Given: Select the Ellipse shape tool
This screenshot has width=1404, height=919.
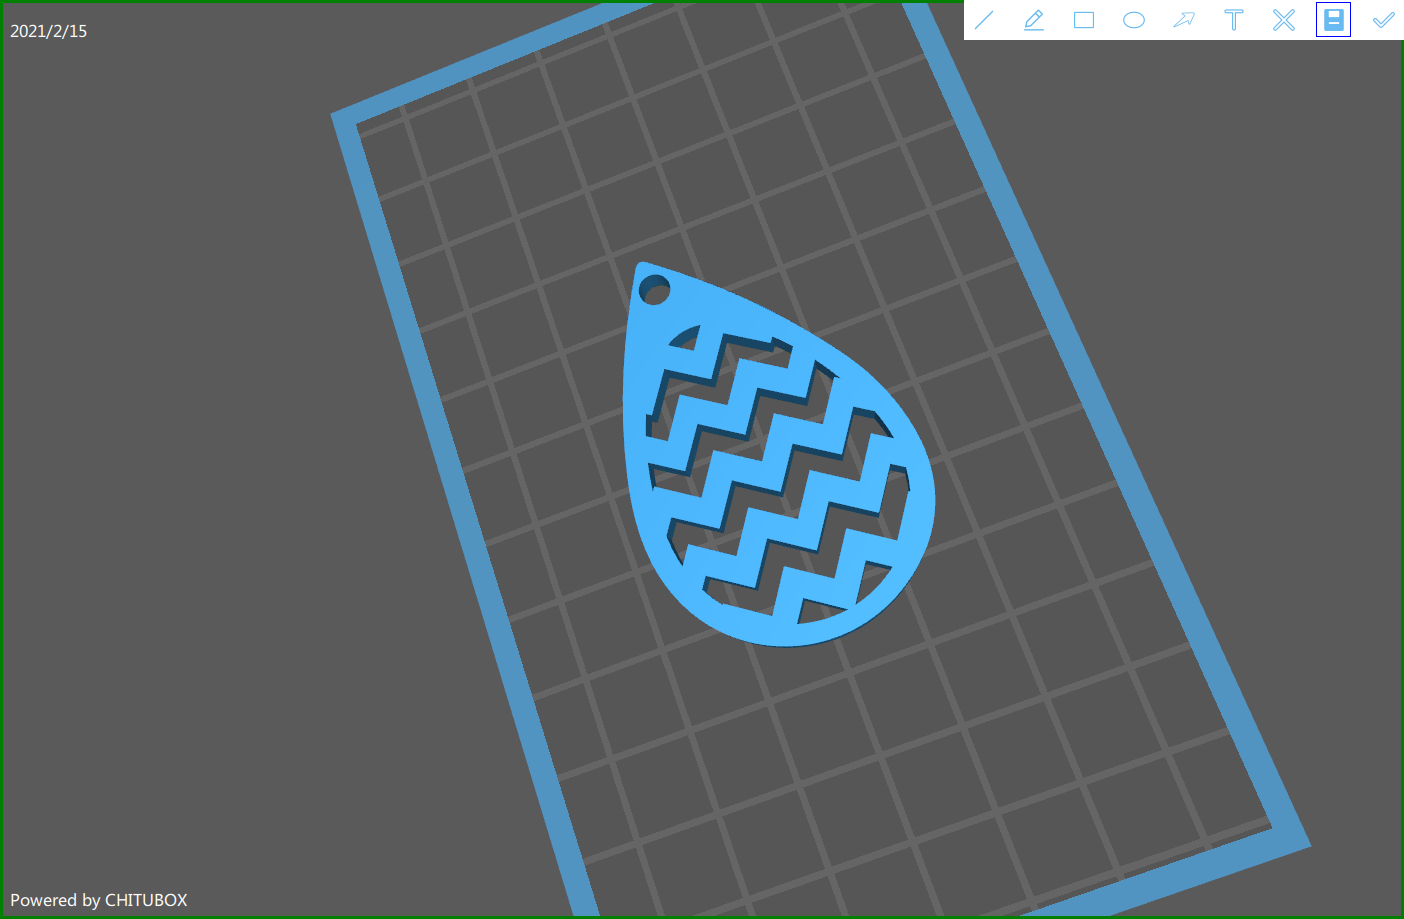Looking at the screenshot, I should coord(1134,20).
